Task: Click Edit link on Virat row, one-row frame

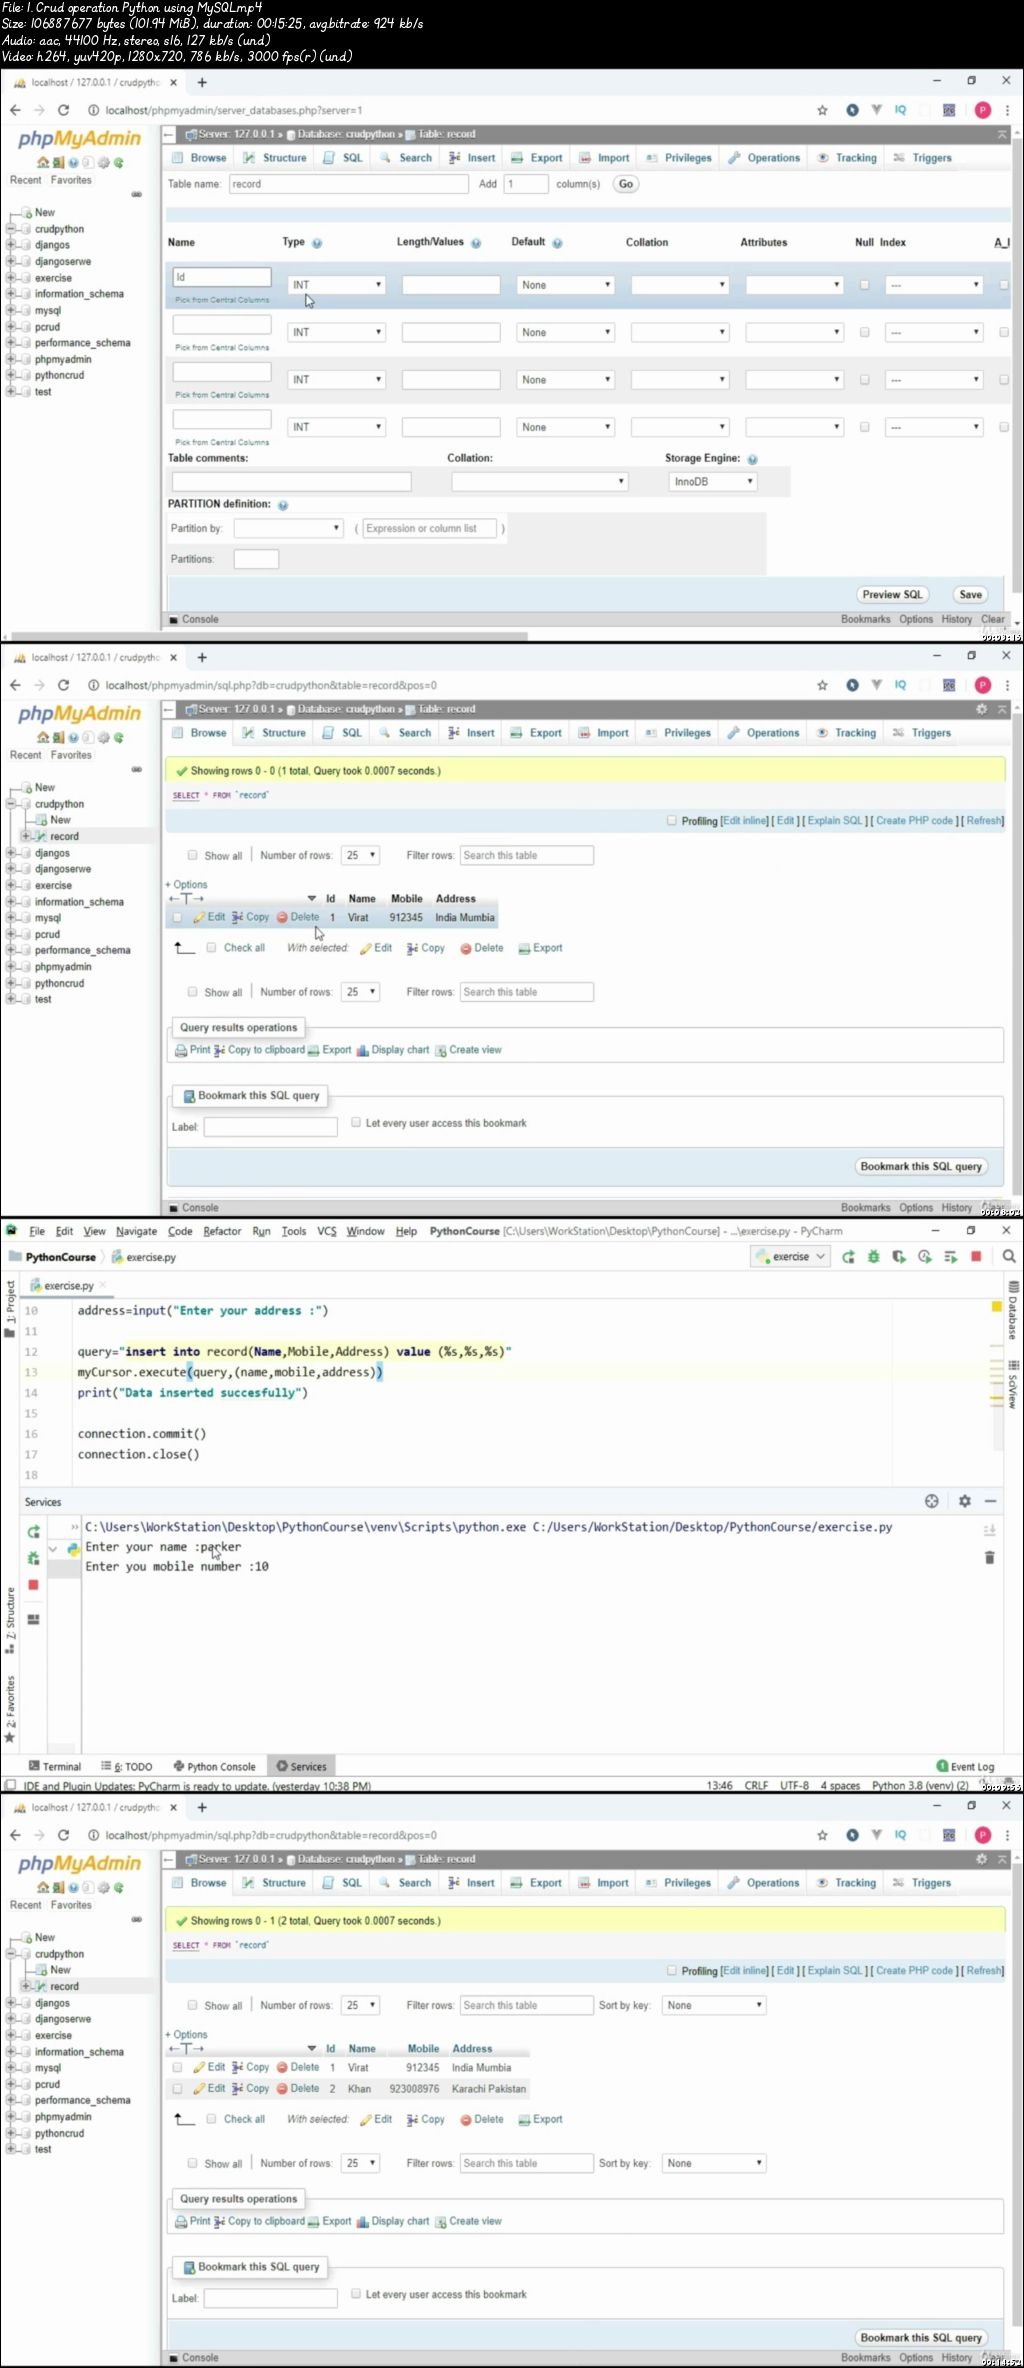Action: 210,917
